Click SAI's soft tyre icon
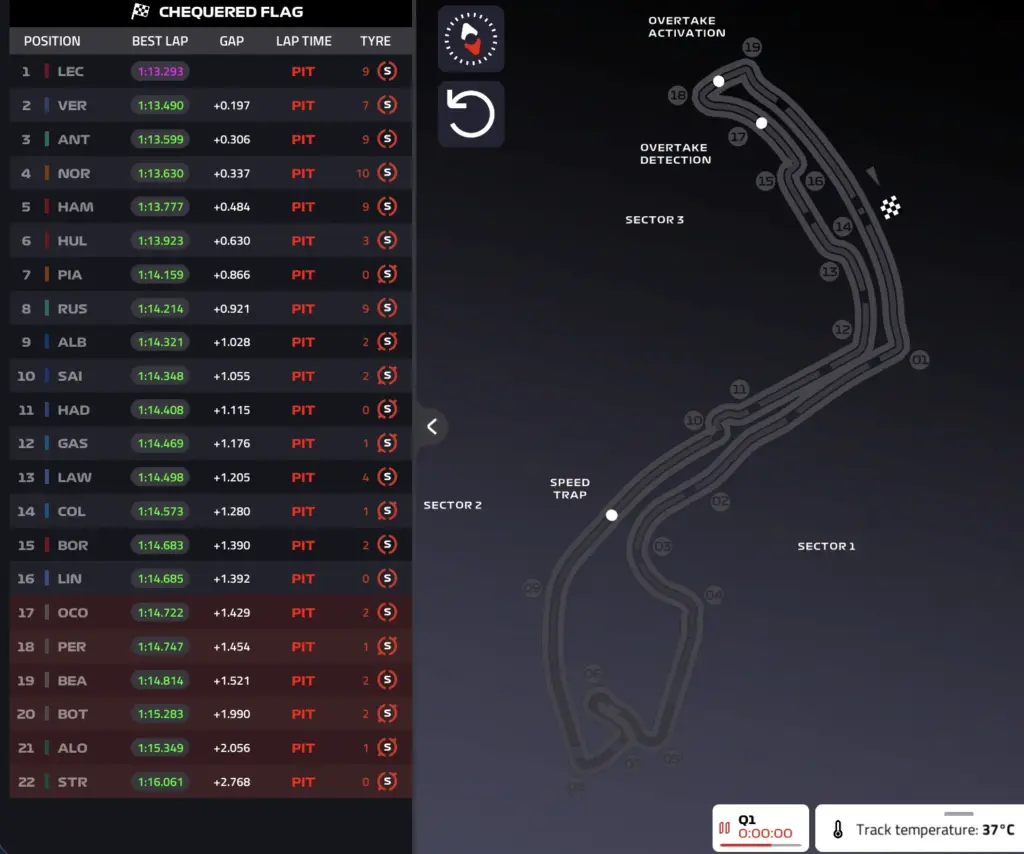 (x=387, y=375)
